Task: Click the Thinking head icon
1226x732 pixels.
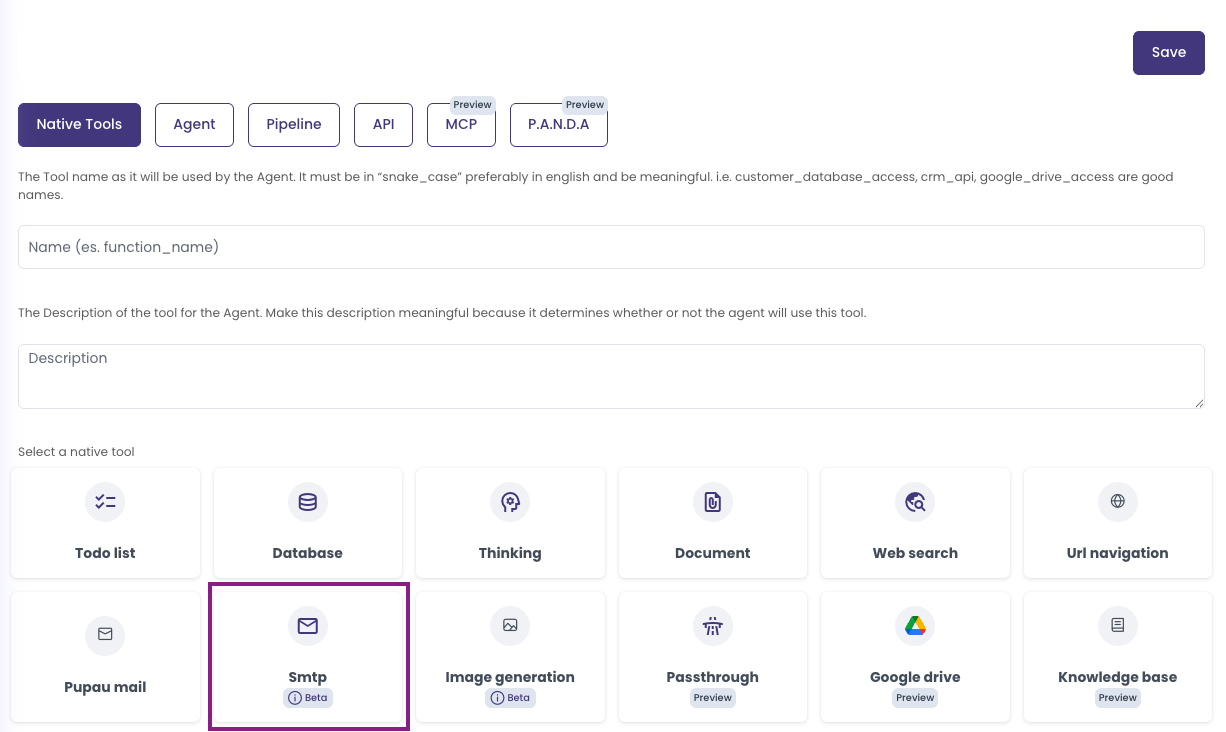Action: tap(510, 502)
